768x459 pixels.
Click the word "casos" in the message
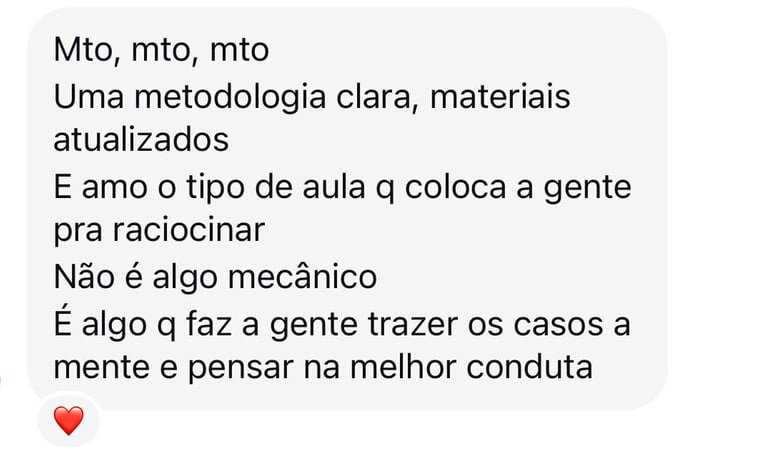(x=557, y=325)
